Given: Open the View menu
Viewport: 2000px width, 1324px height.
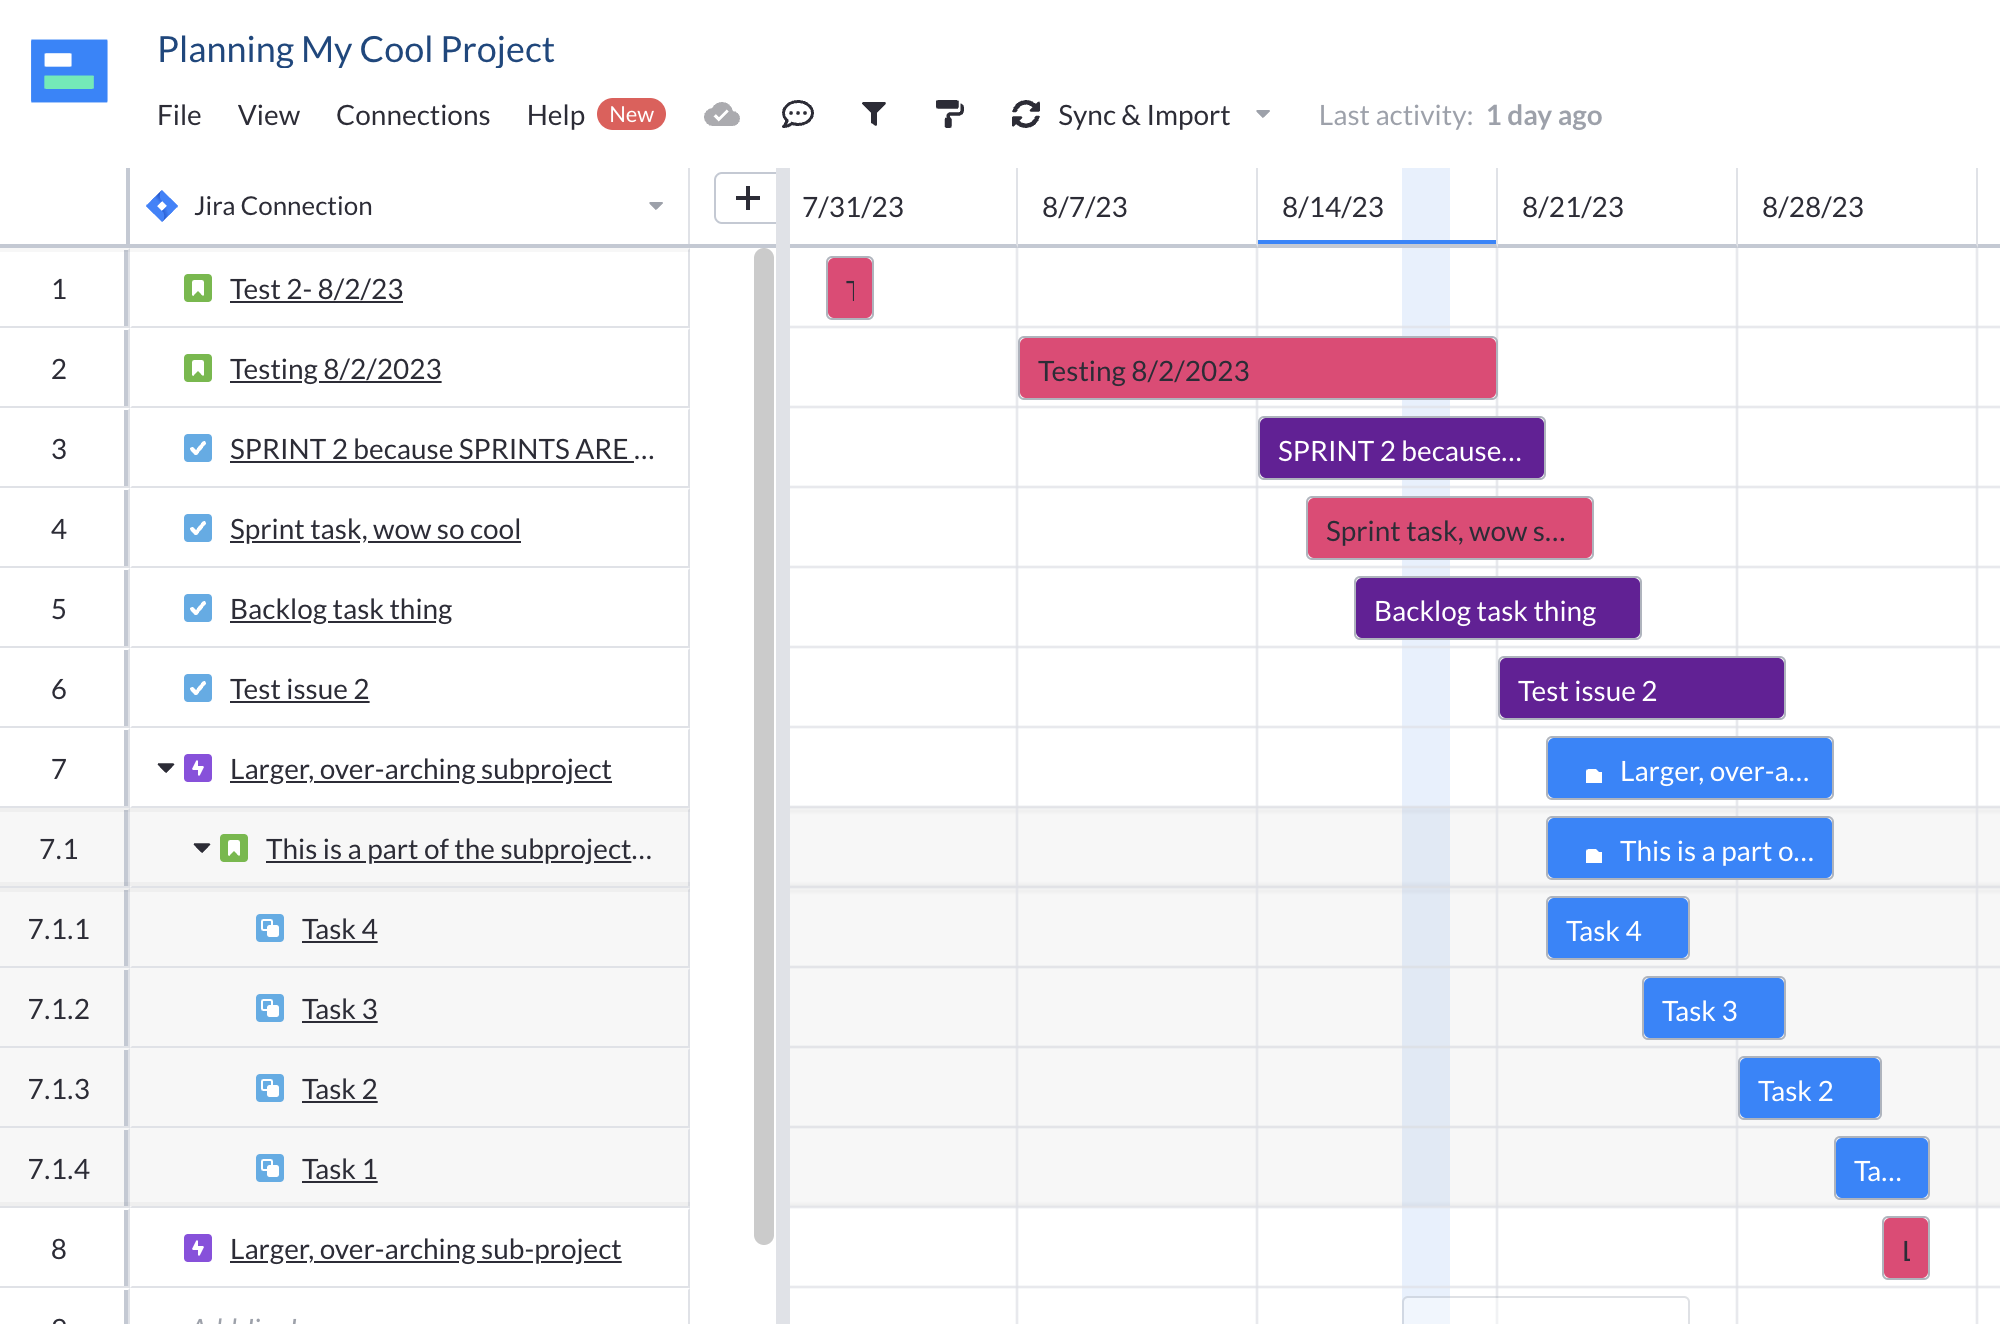Looking at the screenshot, I should [268, 115].
